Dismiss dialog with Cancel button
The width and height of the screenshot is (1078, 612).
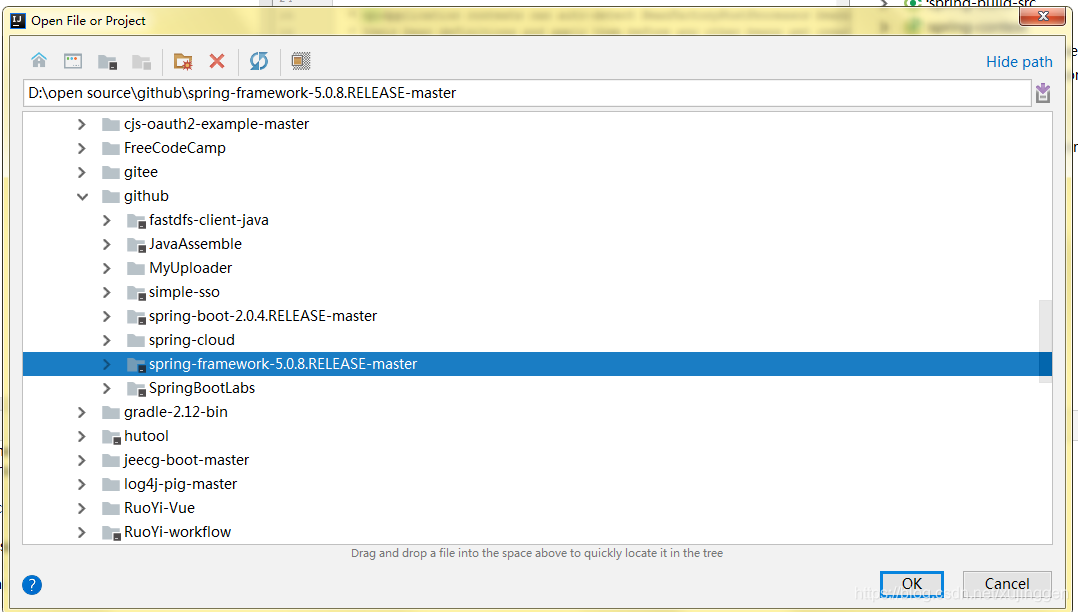[x=1006, y=584]
